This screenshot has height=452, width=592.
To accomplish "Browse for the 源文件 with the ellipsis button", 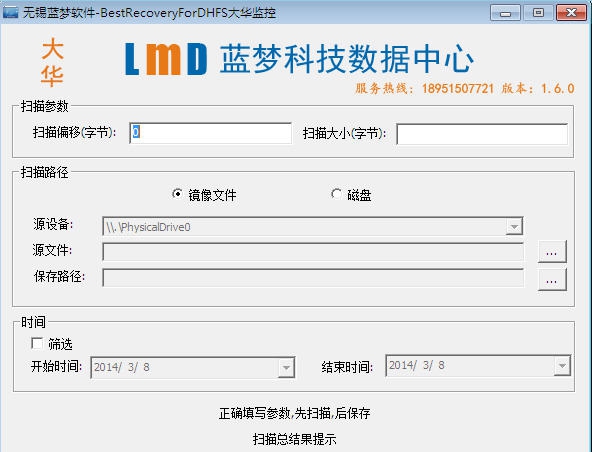I will (552, 252).
